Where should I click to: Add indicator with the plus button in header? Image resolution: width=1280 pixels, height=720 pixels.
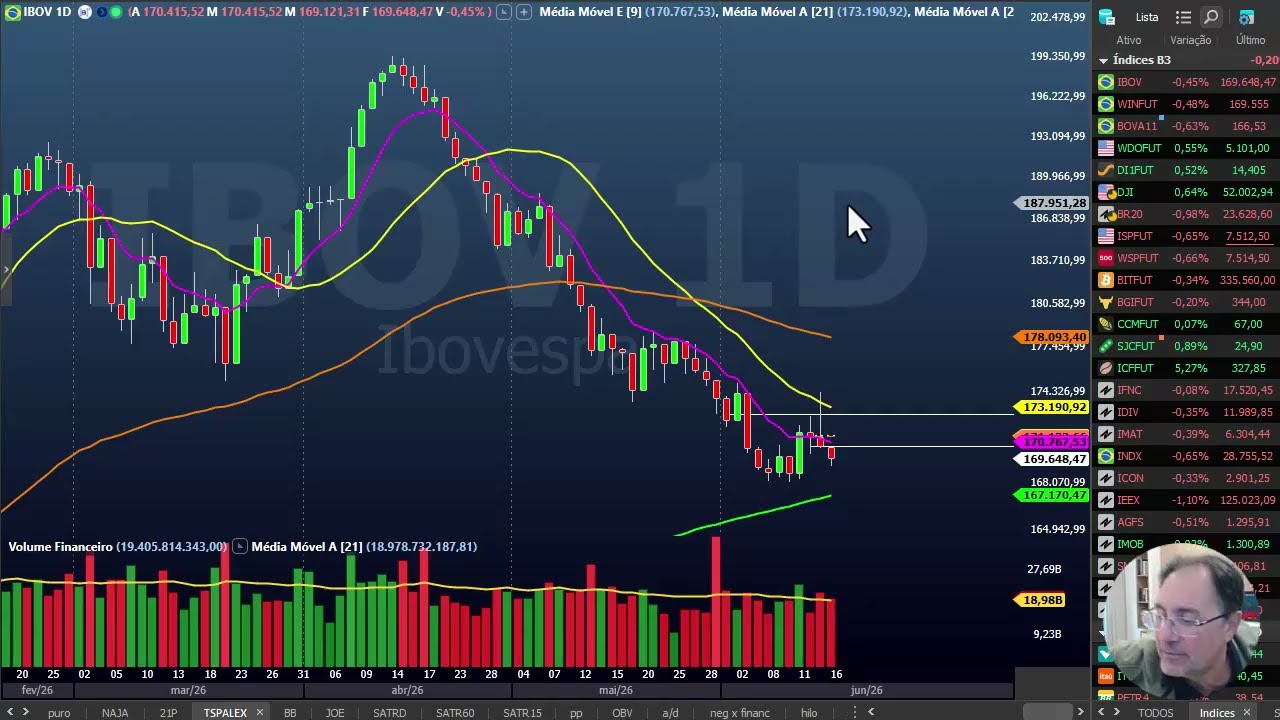pyautogui.click(x=523, y=12)
